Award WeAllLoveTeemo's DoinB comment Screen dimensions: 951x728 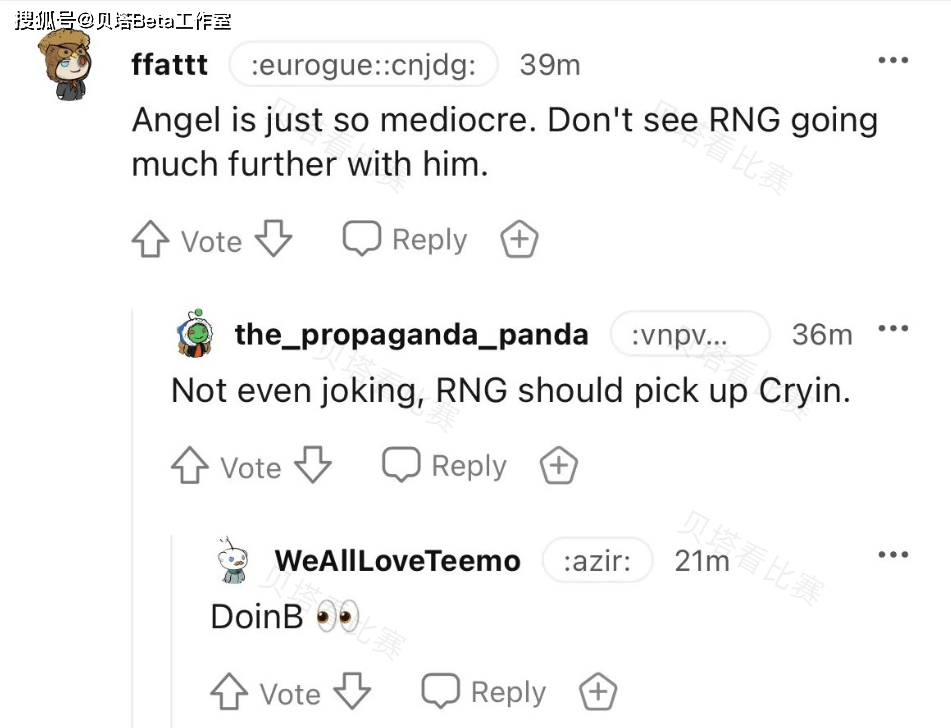(598, 692)
